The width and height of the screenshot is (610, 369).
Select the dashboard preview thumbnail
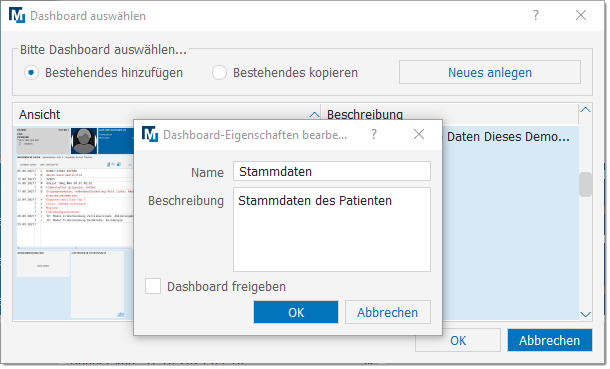74,222
